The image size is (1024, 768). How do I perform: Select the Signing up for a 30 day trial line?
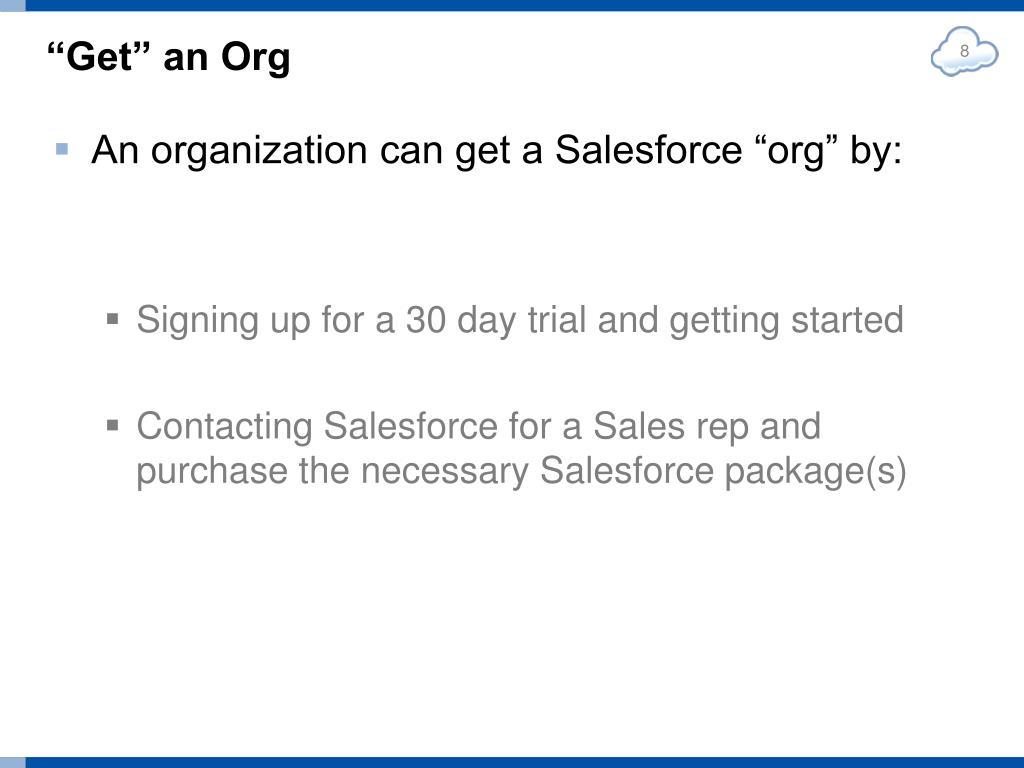coord(520,321)
